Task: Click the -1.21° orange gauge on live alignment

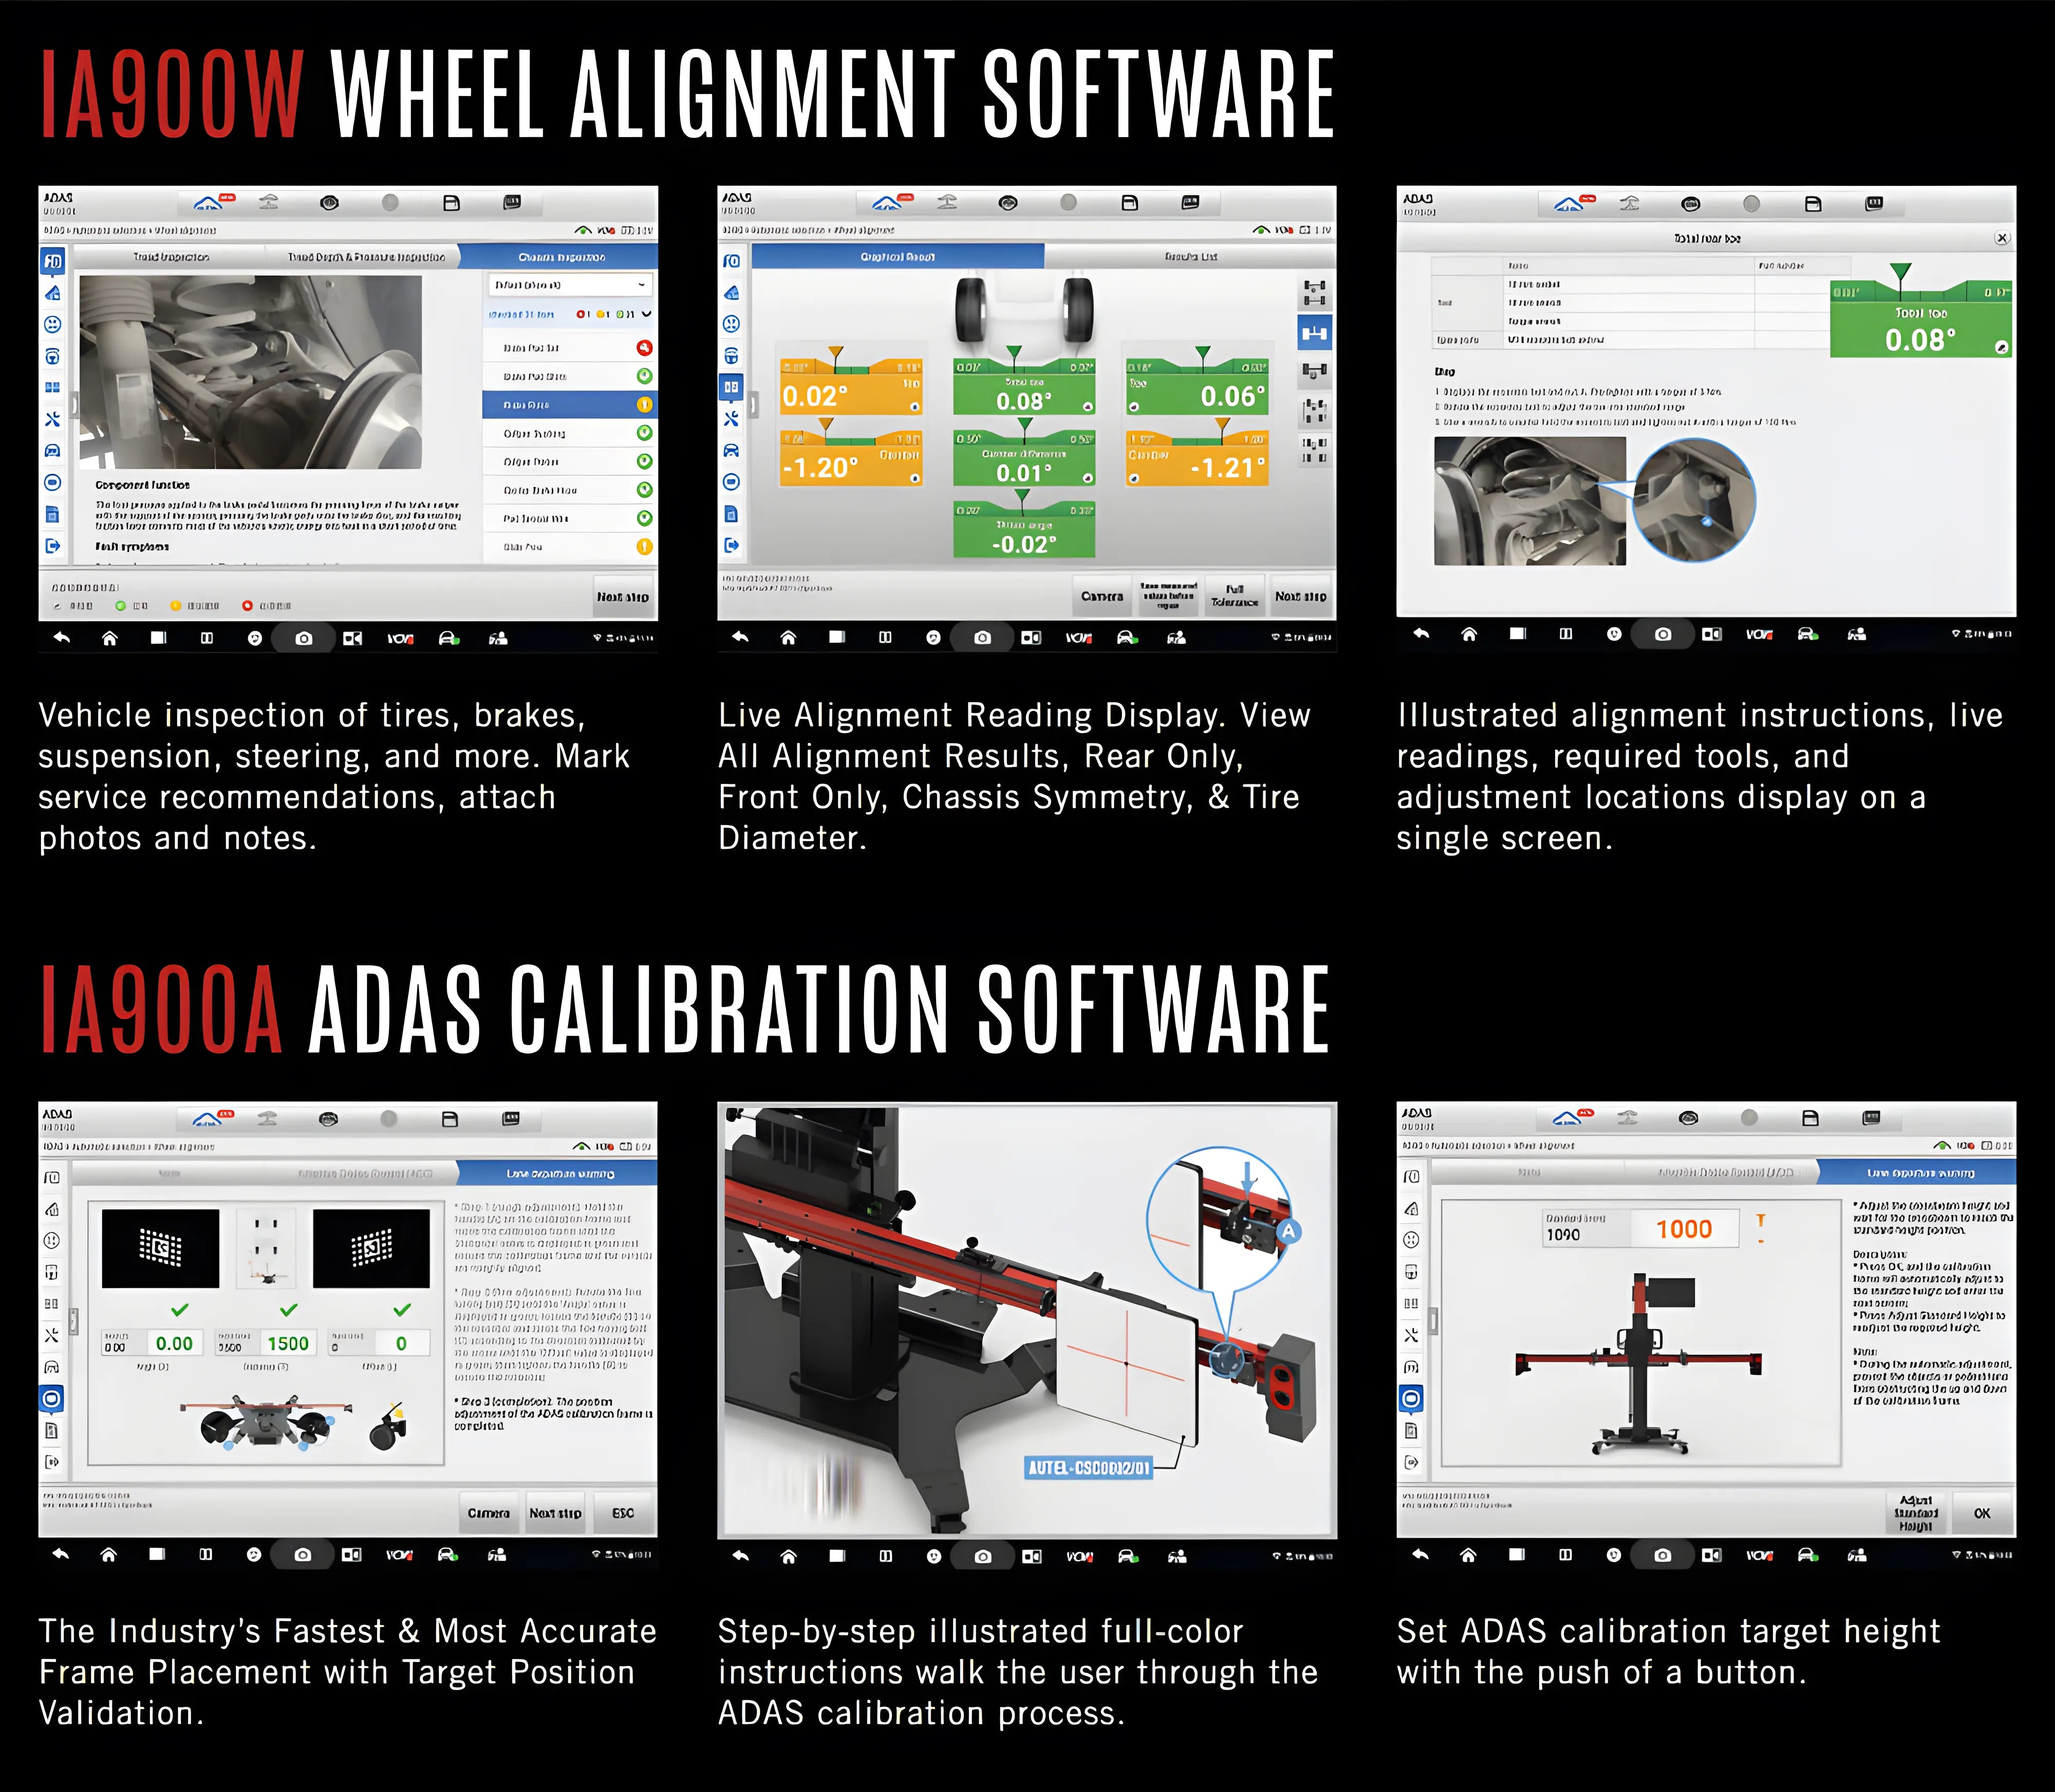Action: 1197,458
